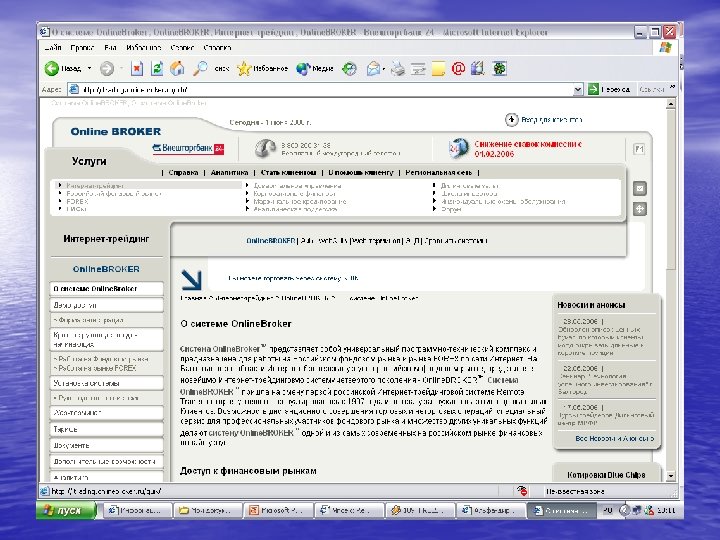Click Все Новости и Анонсы link
The image size is (720, 540).
coord(614,439)
